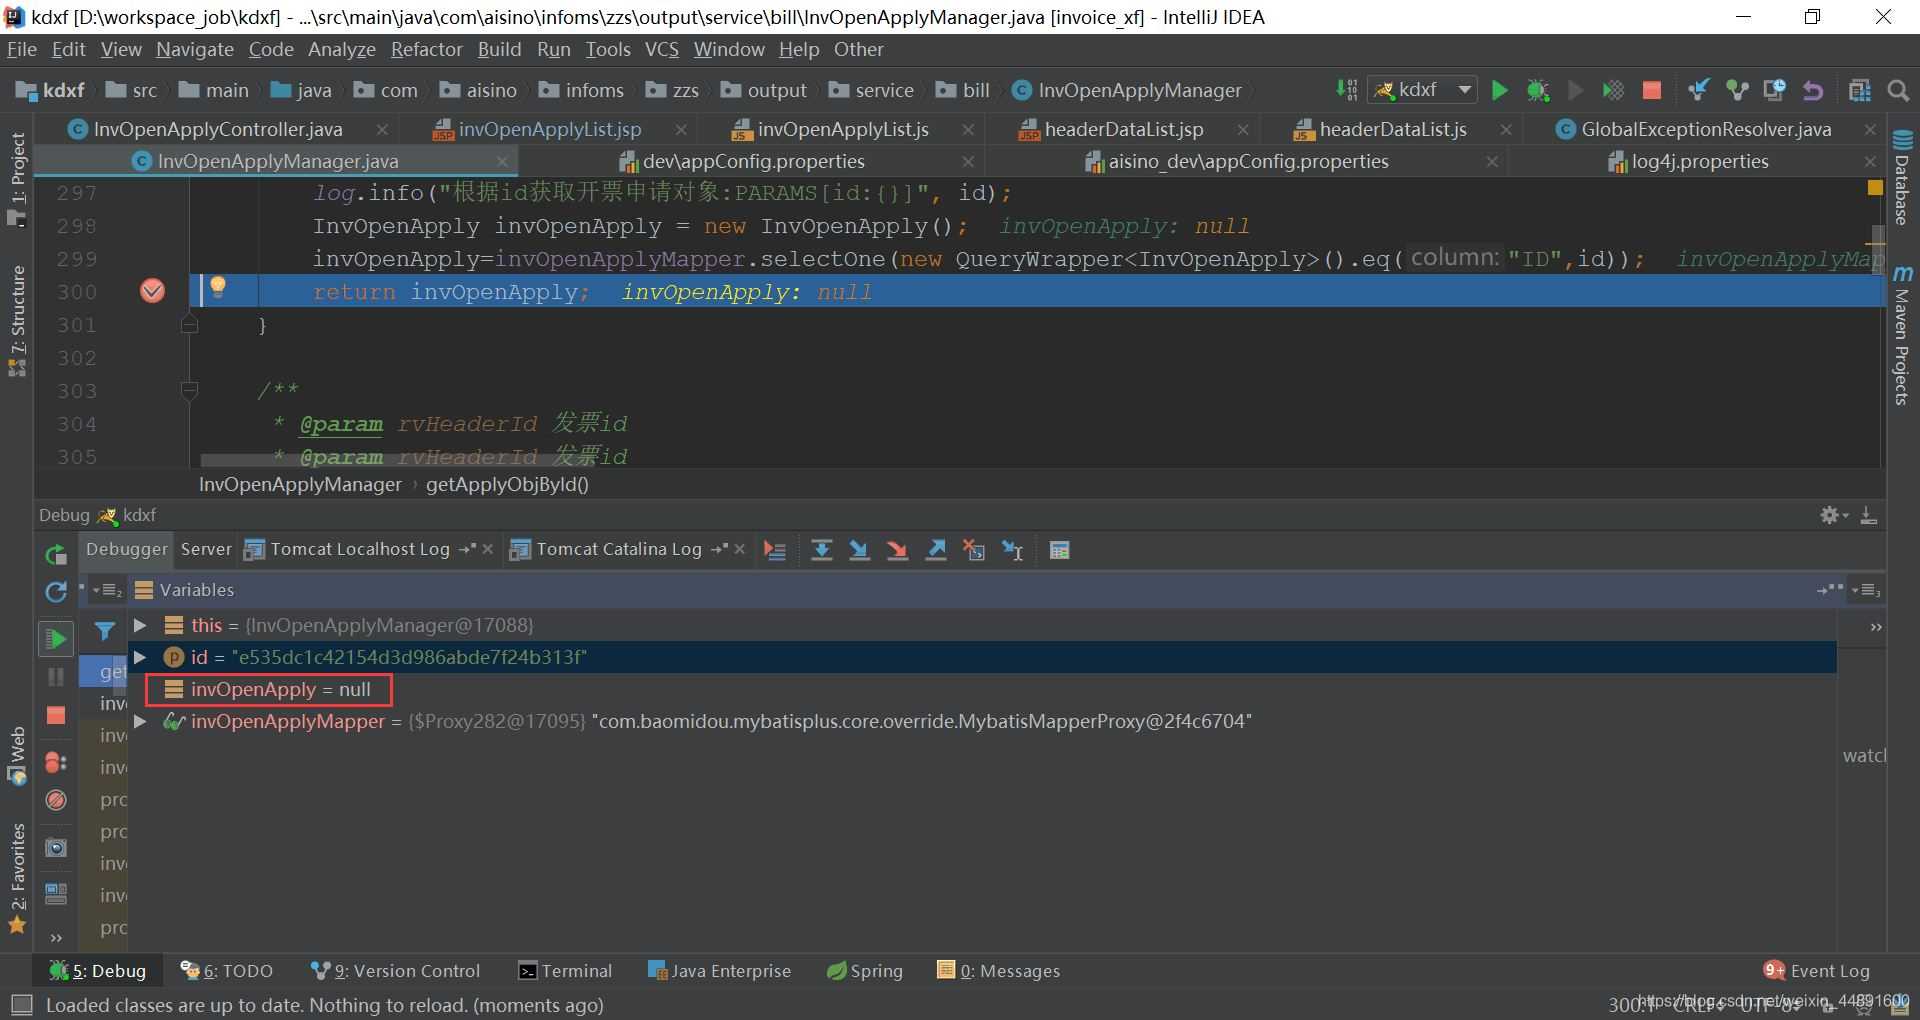The width and height of the screenshot is (1920, 1020).
Task: Stop the app with top toolbar red square
Action: (1652, 90)
